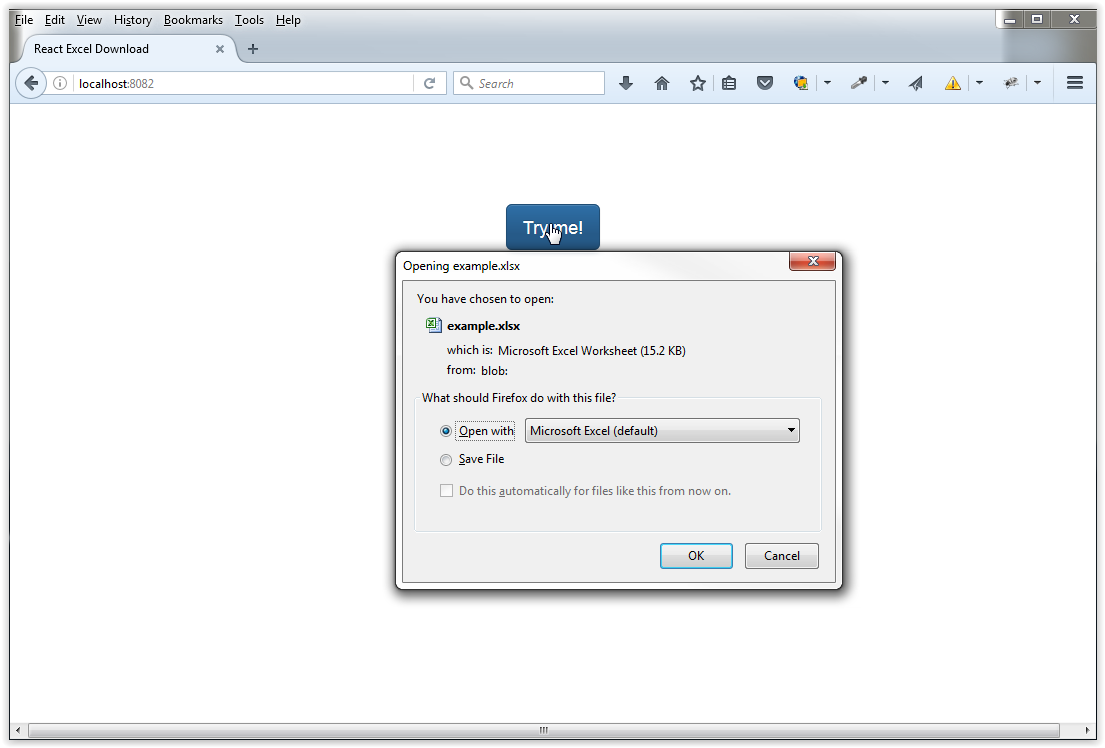Click the scrollbar left arrow
Image resolution: width=1105 pixels, height=748 pixels.
click(x=18, y=730)
